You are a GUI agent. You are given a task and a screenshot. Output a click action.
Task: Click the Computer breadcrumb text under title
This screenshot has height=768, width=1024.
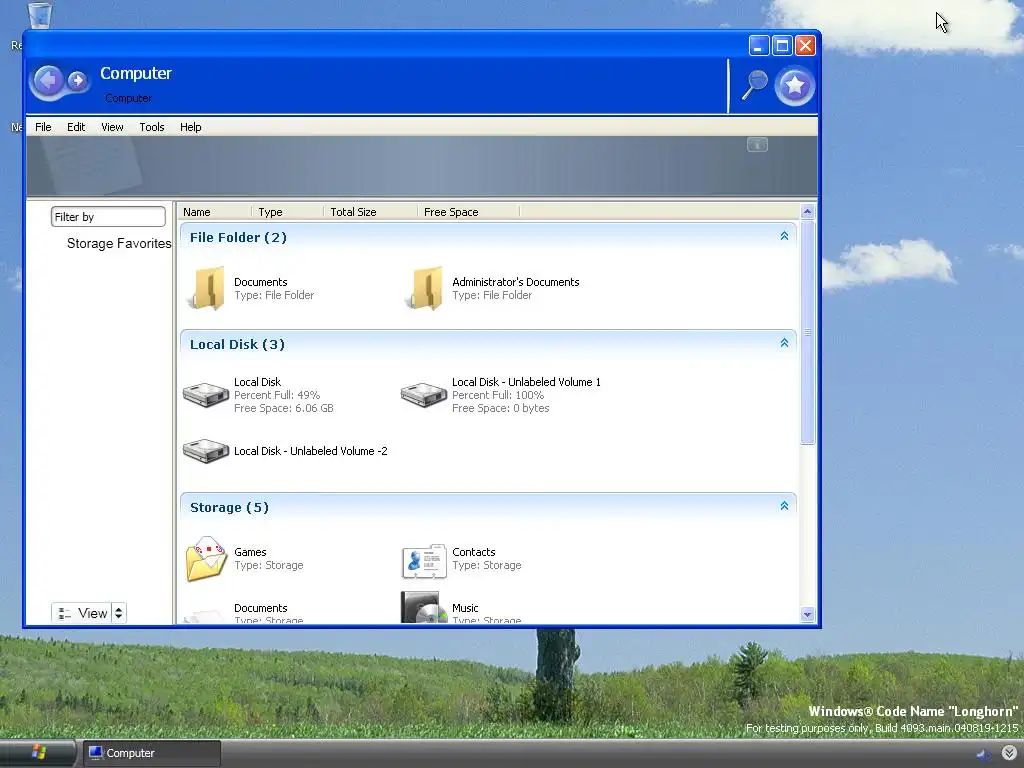[128, 98]
